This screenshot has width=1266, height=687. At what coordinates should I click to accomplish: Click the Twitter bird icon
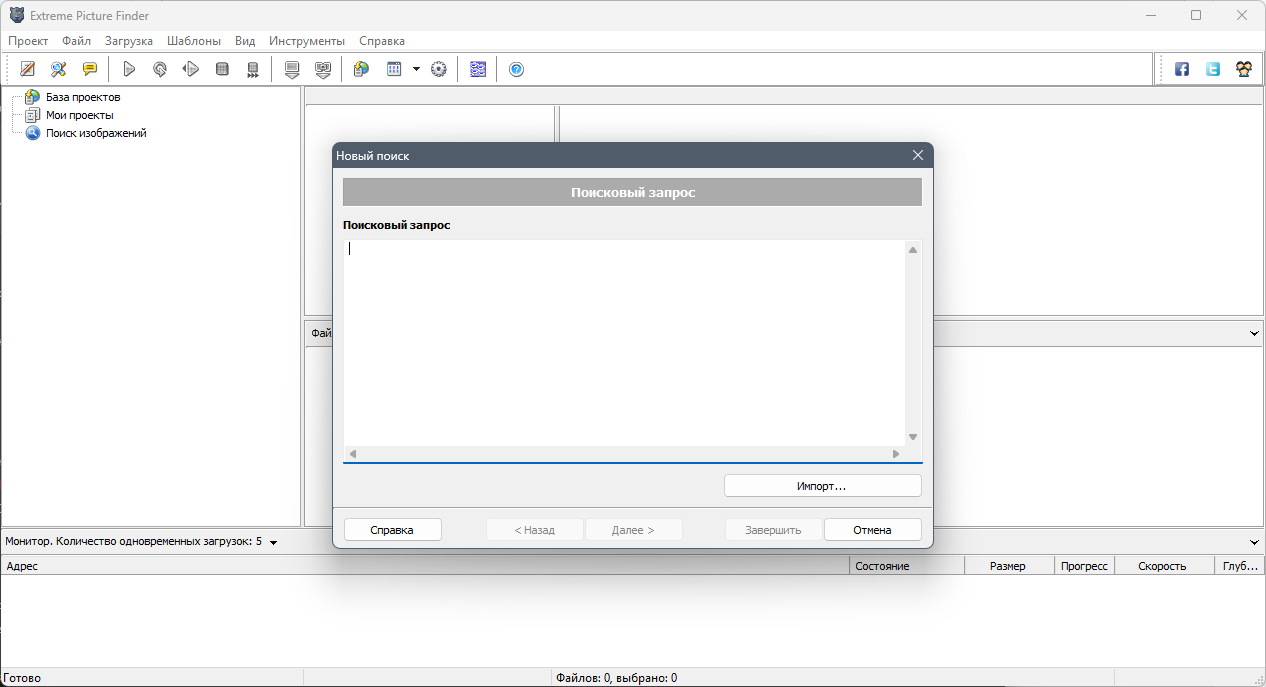point(1212,69)
